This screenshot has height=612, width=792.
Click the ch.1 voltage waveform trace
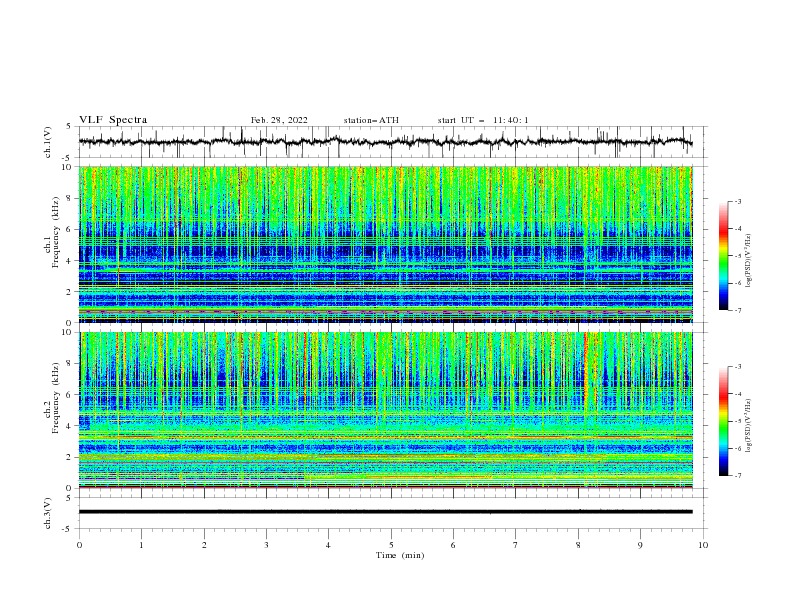click(x=385, y=142)
